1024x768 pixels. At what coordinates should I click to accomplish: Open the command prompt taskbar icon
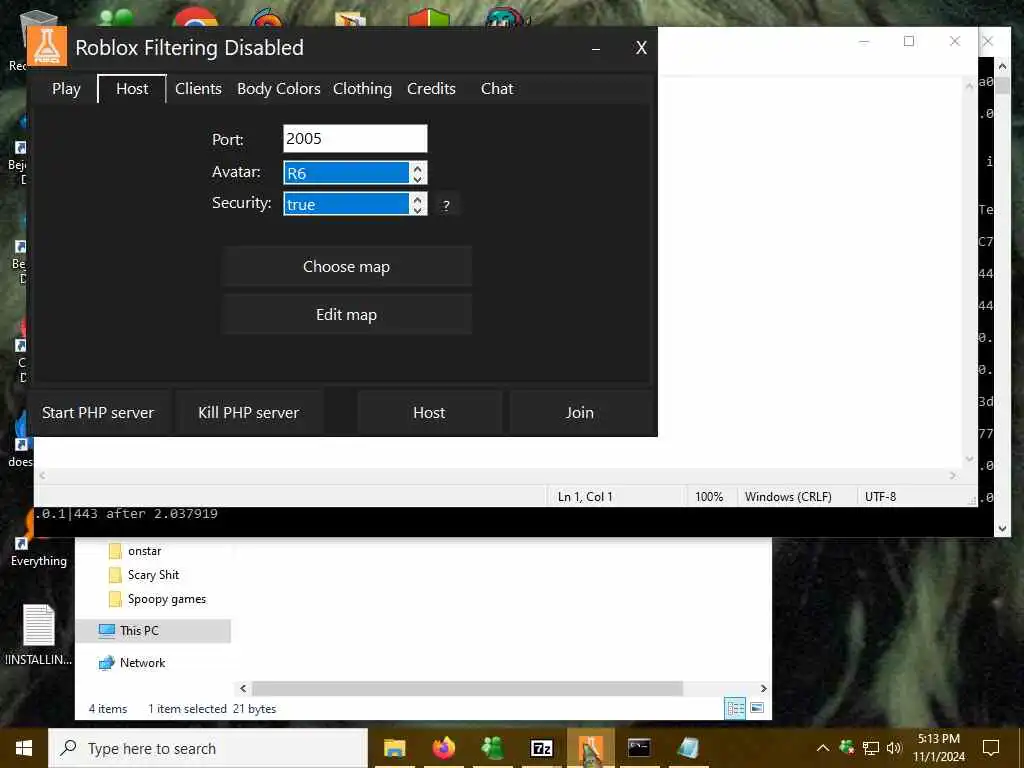coord(639,748)
